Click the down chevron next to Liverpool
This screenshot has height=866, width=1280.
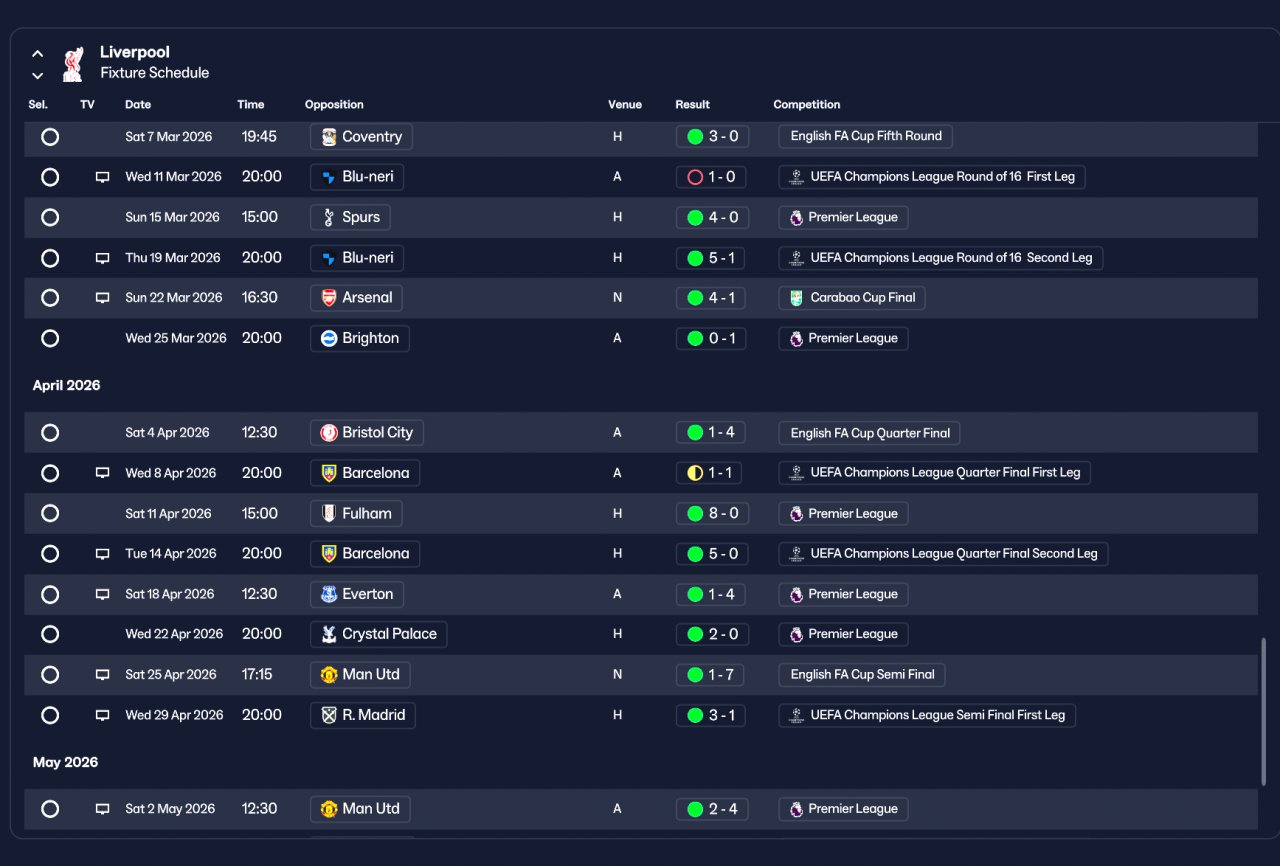pos(37,76)
